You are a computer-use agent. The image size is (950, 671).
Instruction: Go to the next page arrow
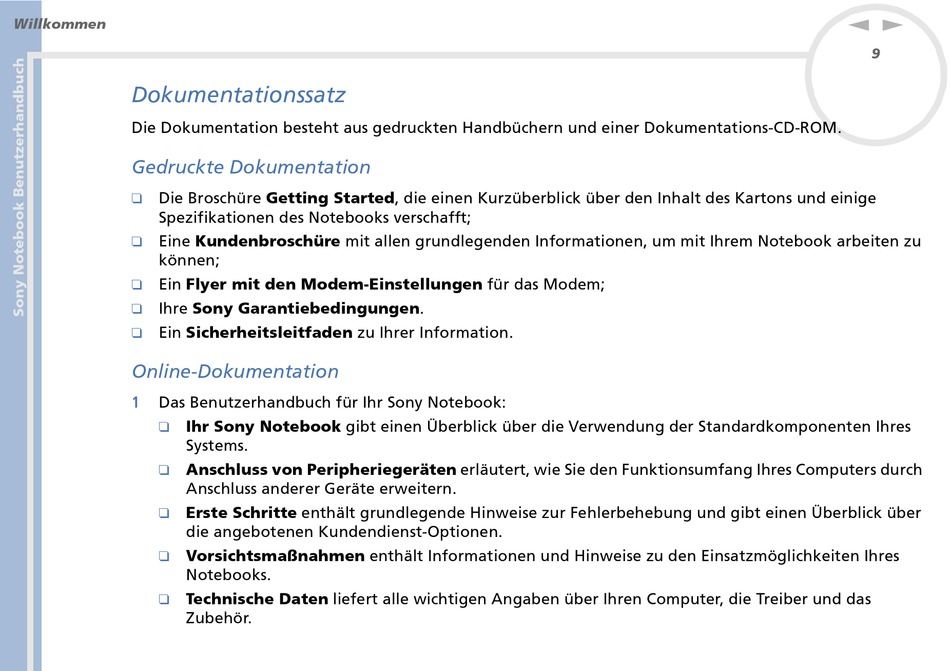(x=892, y=25)
